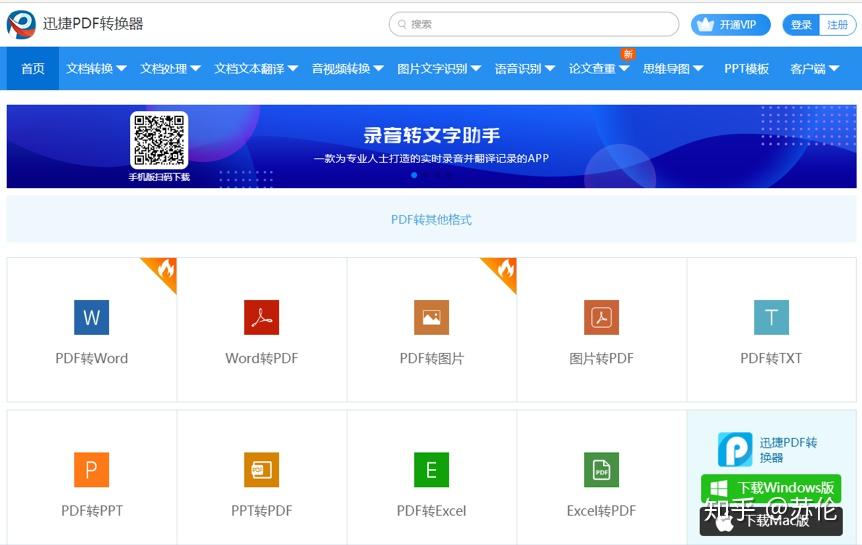This screenshot has height=545, width=862.
Task: Expand the 客户端 dropdown menu
Action: (814, 69)
